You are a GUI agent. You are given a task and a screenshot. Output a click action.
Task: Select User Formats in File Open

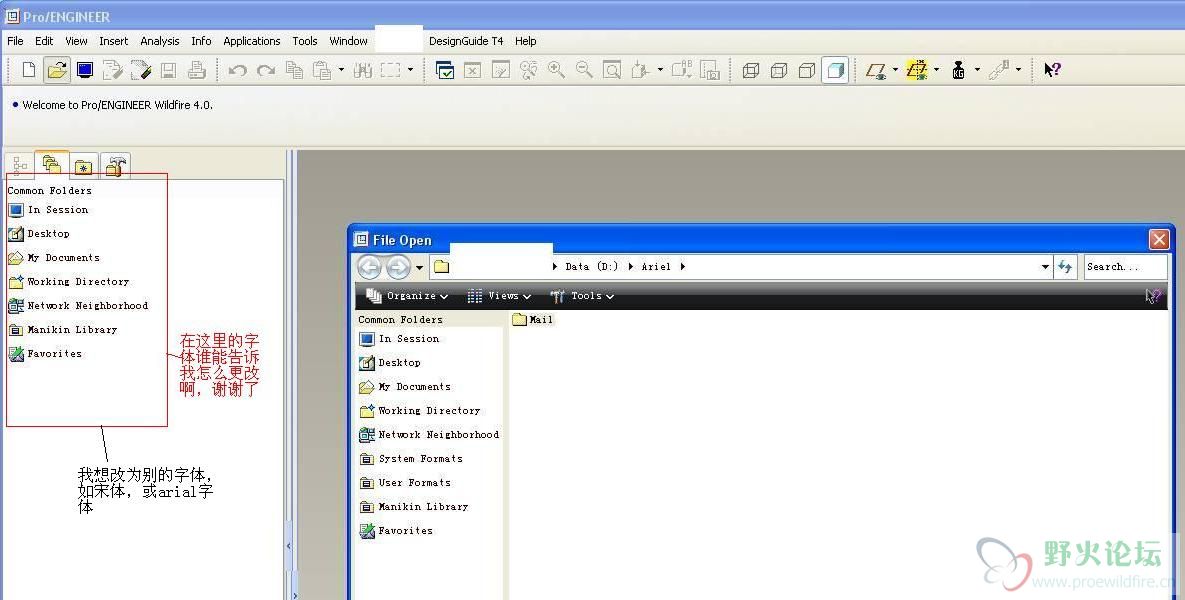405,483
